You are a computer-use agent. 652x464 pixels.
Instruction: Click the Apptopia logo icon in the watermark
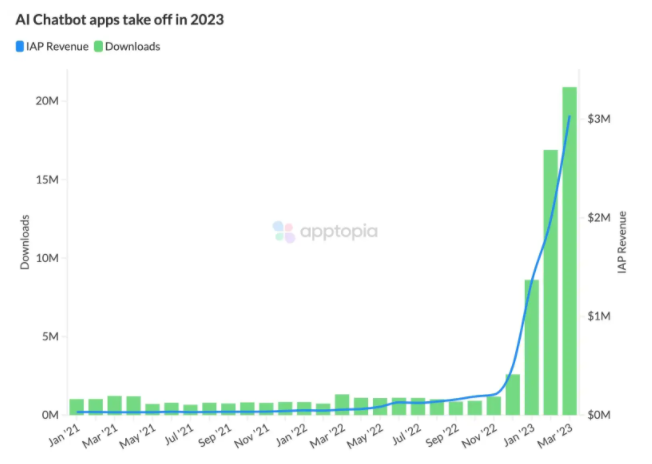(284, 232)
